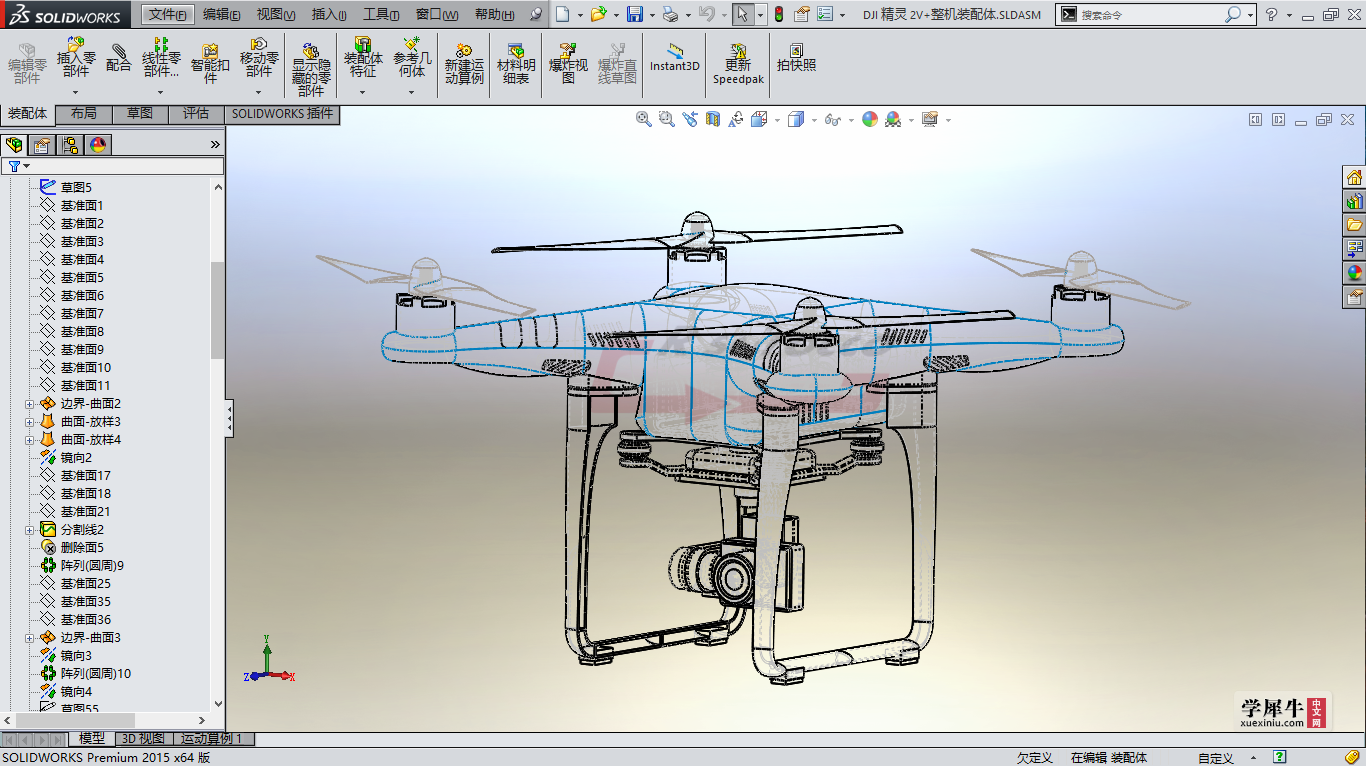The image size is (1366, 766).
Task: Open tree filter funnel dropdown
Action: coord(18,166)
